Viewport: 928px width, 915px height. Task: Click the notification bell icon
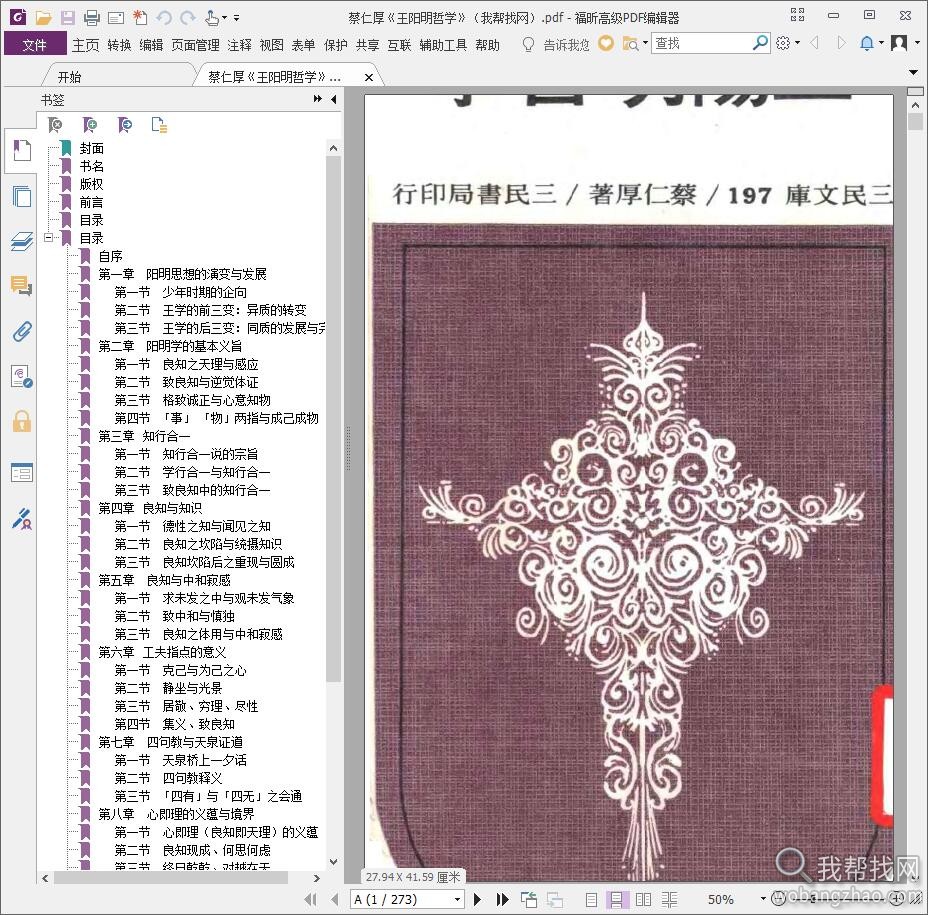click(866, 43)
